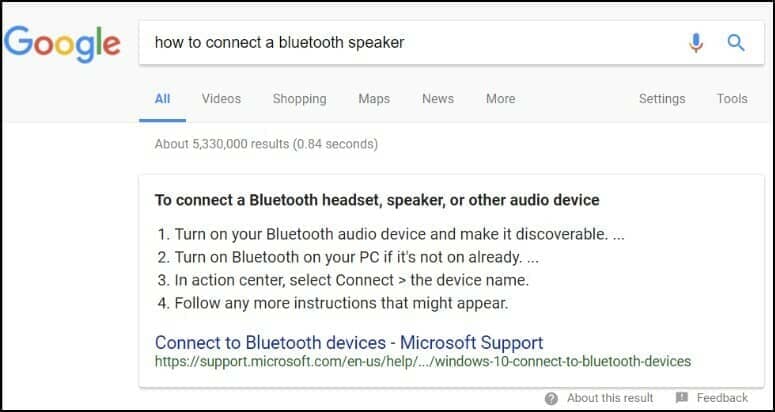This screenshot has width=775, height=412.
Task: Switch to the Videos tab
Action: (221, 99)
